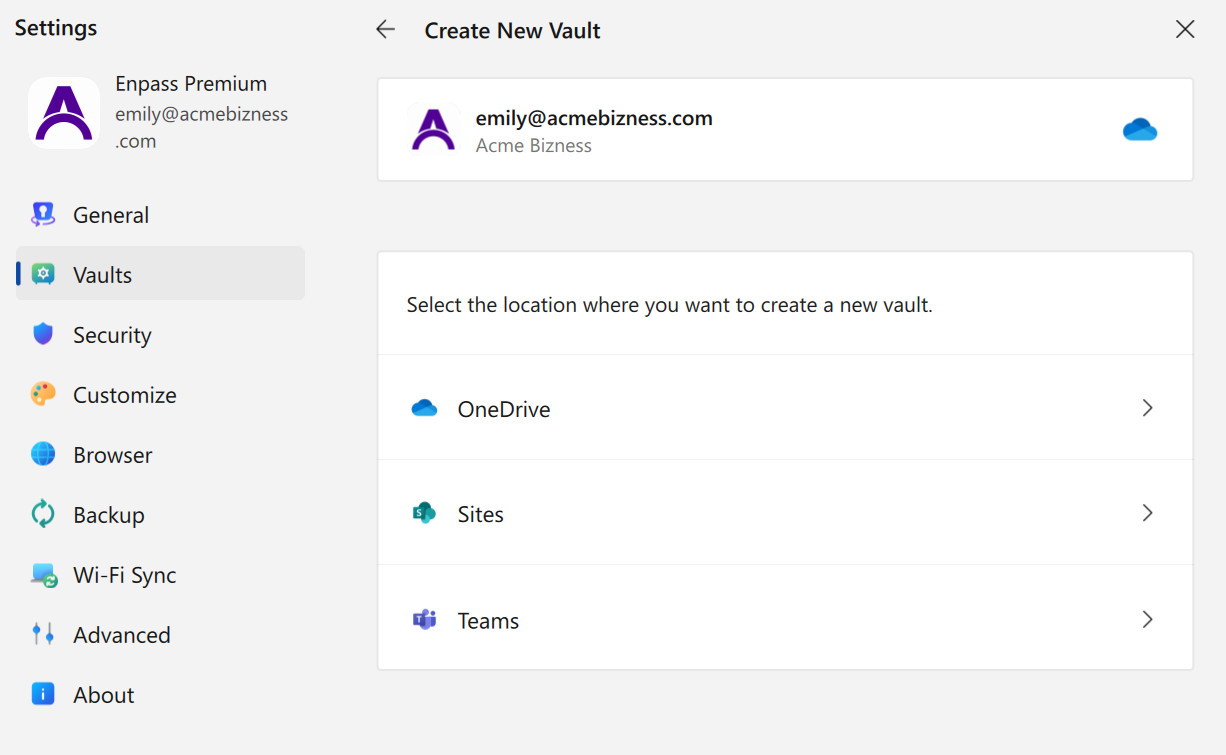Open General settings
The width and height of the screenshot is (1226, 755).
[160, 215]
